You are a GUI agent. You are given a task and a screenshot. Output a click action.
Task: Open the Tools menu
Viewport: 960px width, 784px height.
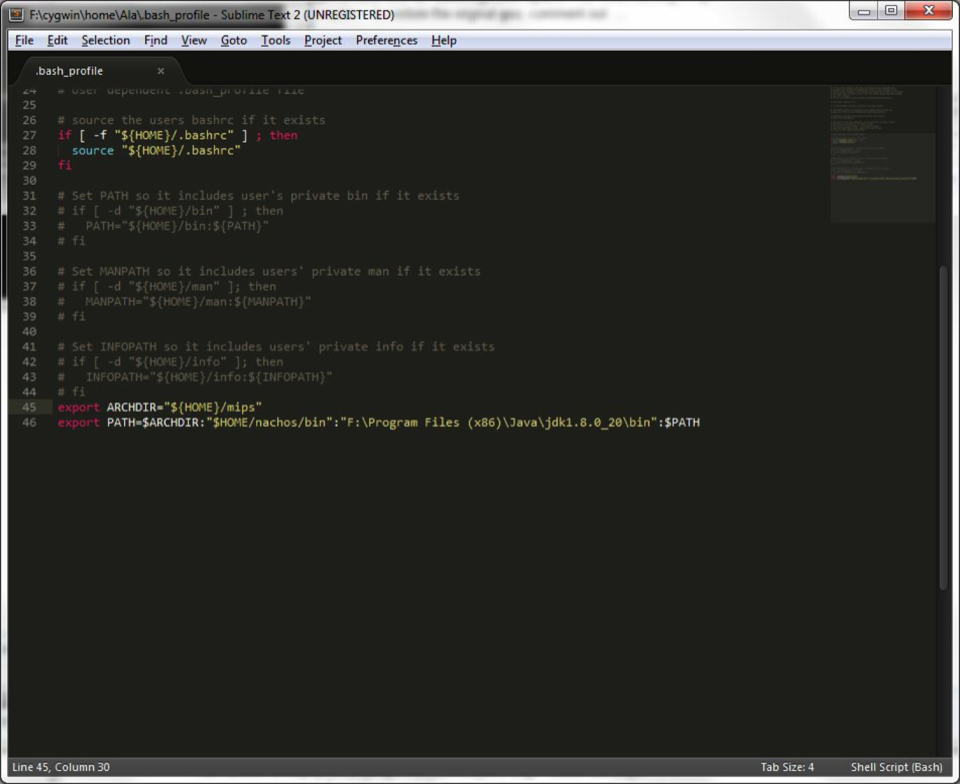275,40
